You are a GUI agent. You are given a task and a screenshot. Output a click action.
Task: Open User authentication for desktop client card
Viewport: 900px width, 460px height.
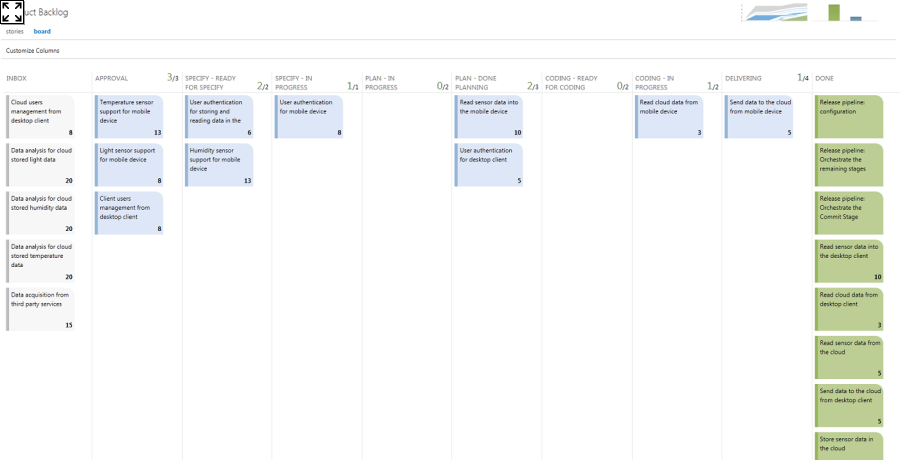489,165
